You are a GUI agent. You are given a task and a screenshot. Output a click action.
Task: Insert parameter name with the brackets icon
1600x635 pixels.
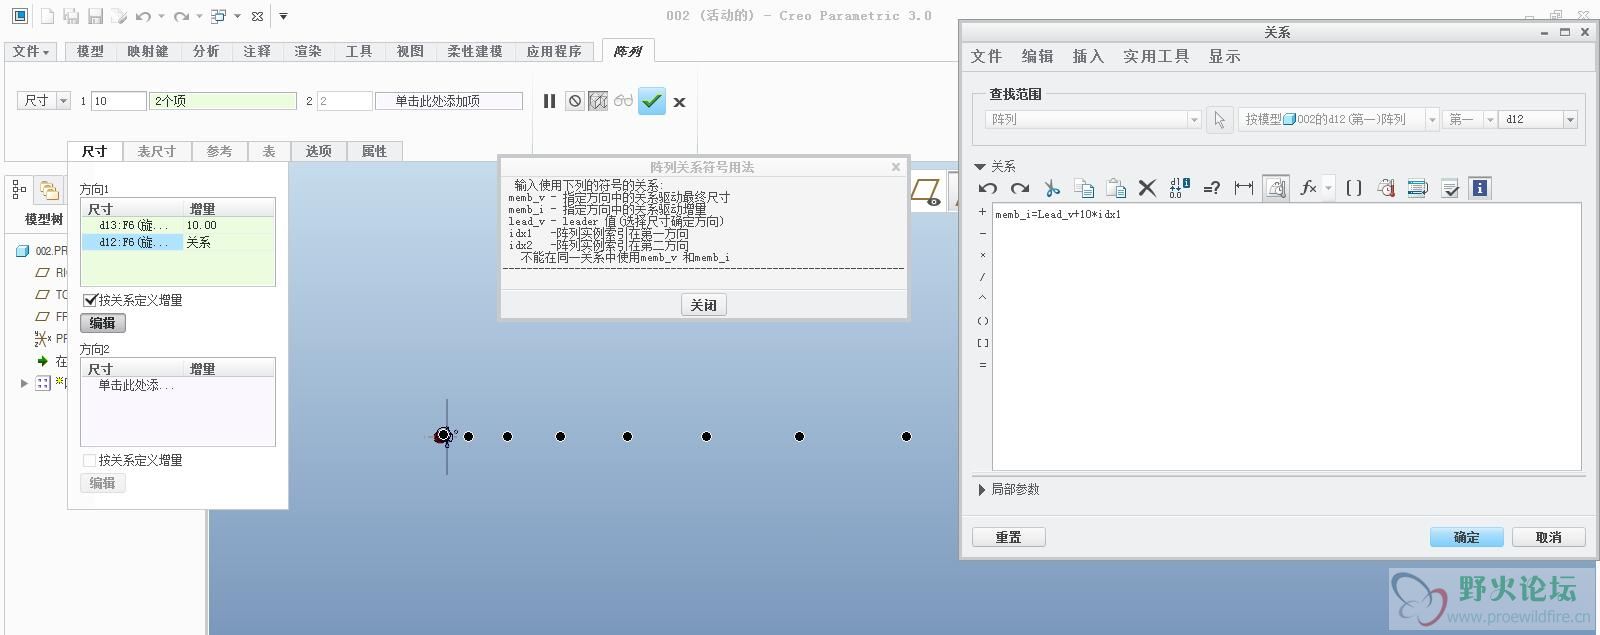point(1354,188)
